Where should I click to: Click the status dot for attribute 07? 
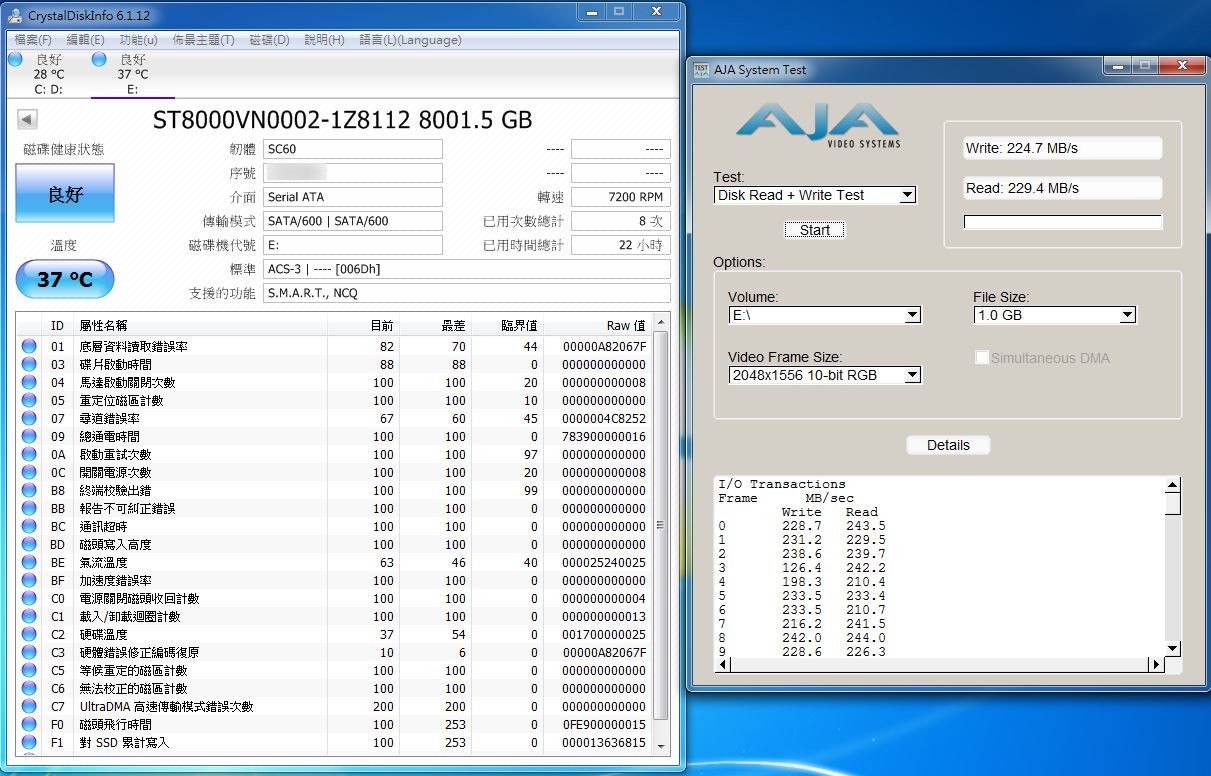pyautogui.click(x=29, y=418)
